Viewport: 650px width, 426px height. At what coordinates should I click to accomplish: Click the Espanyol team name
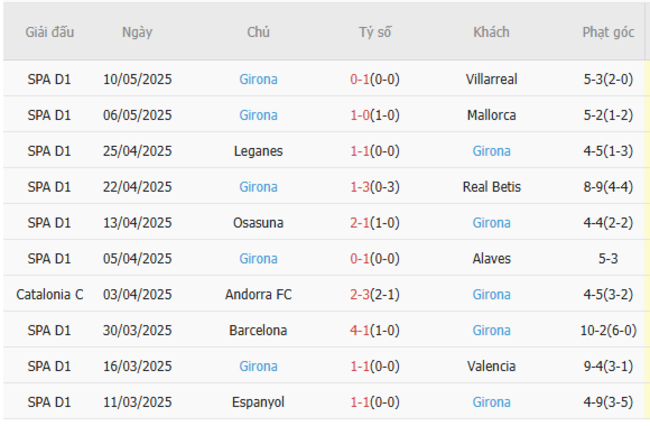coord(258,402)
